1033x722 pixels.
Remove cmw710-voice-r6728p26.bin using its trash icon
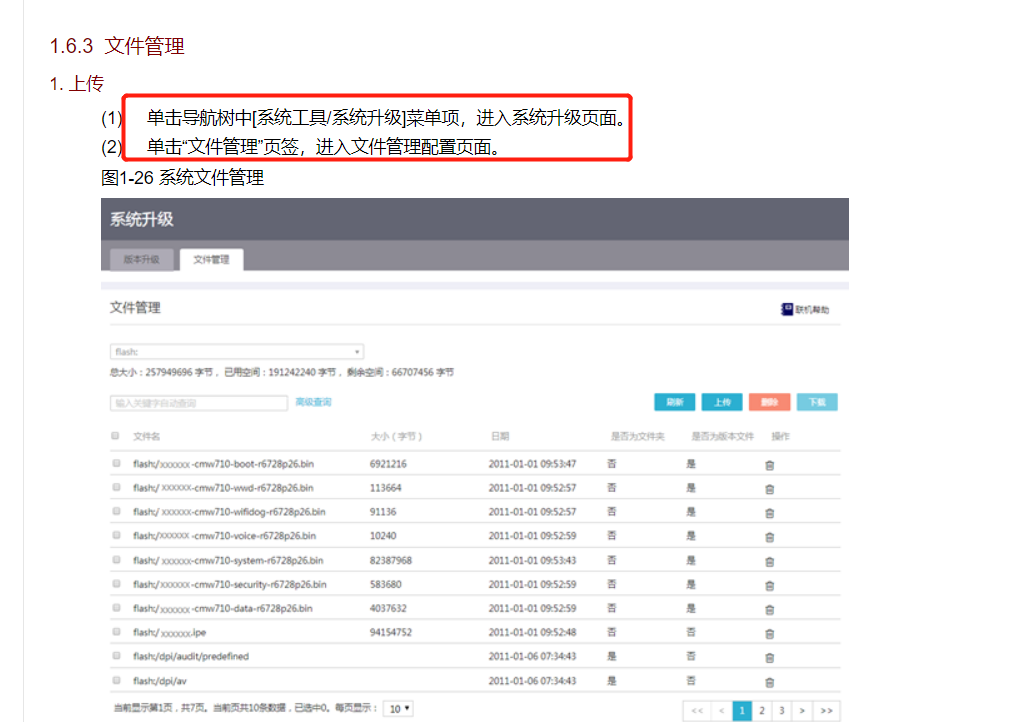point(769,538)
